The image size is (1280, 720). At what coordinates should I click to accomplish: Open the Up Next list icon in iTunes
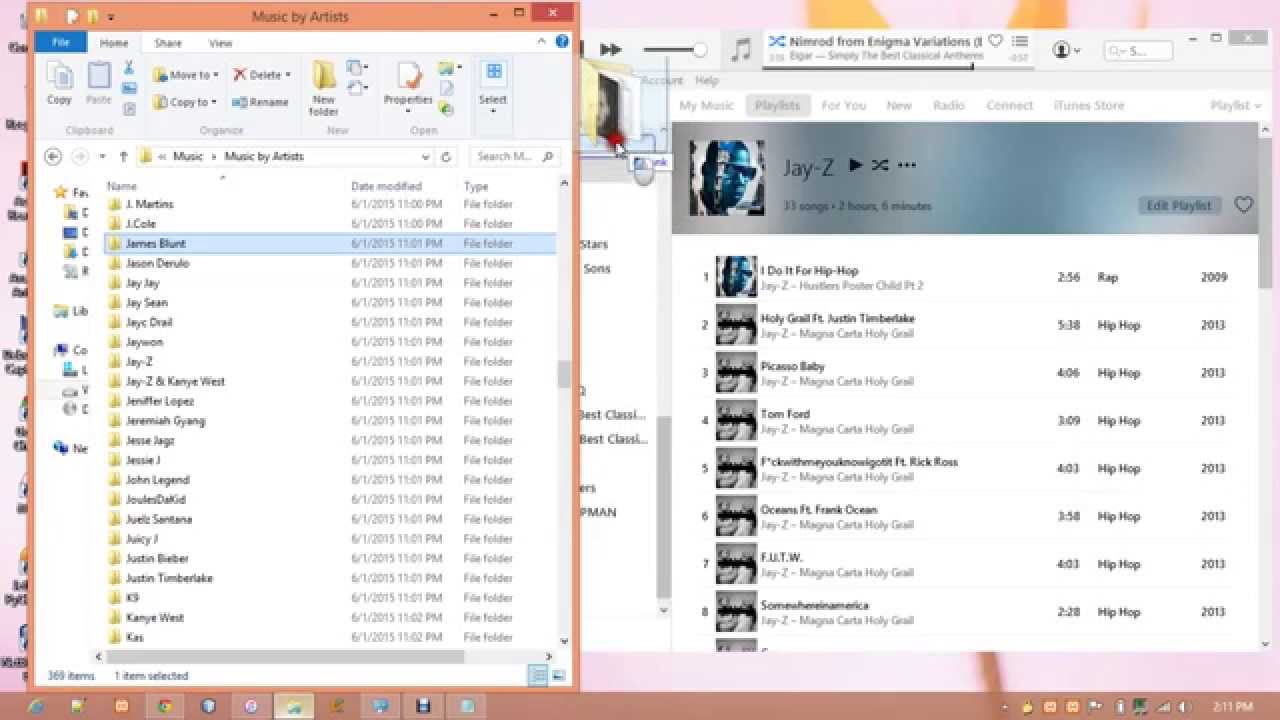(1019, 41)
